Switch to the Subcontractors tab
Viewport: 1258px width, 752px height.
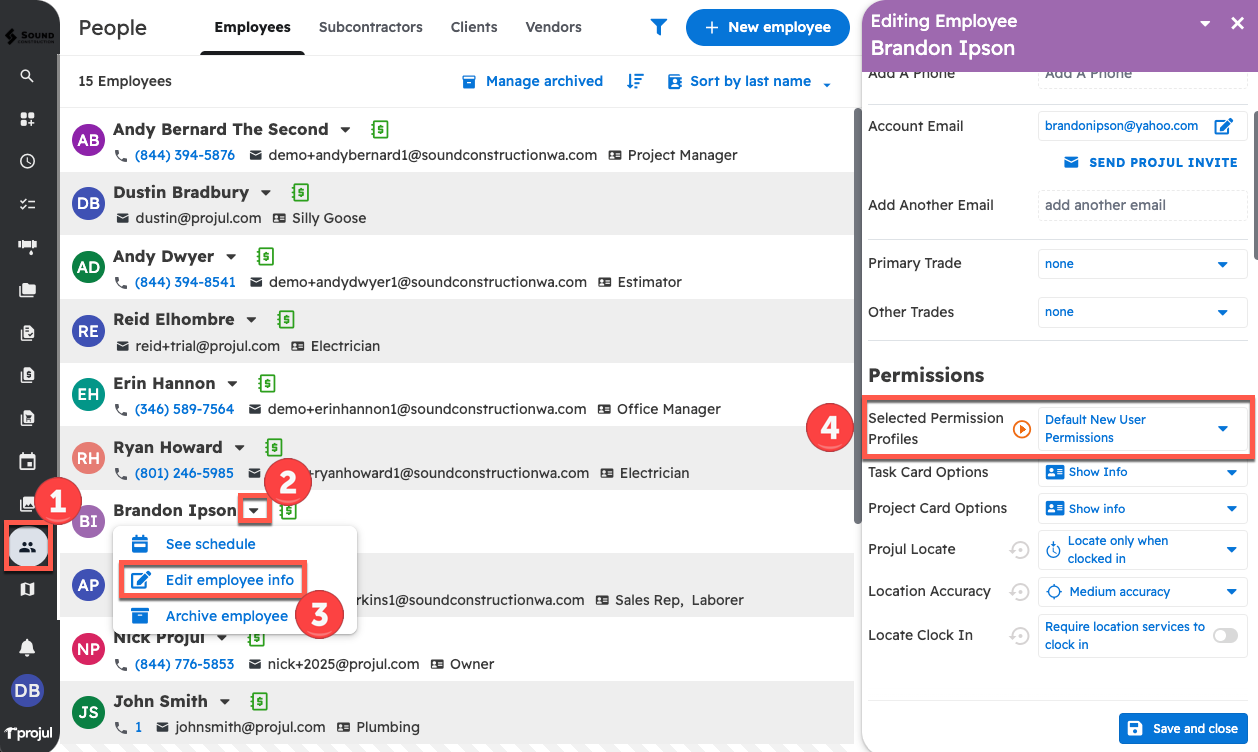click(x=370, y=27)
